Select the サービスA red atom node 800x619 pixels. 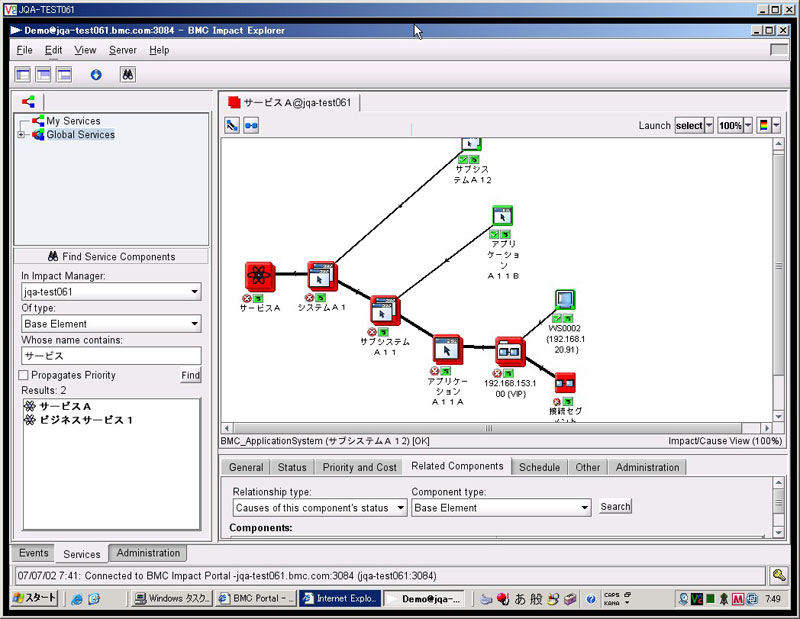(260, 277)
